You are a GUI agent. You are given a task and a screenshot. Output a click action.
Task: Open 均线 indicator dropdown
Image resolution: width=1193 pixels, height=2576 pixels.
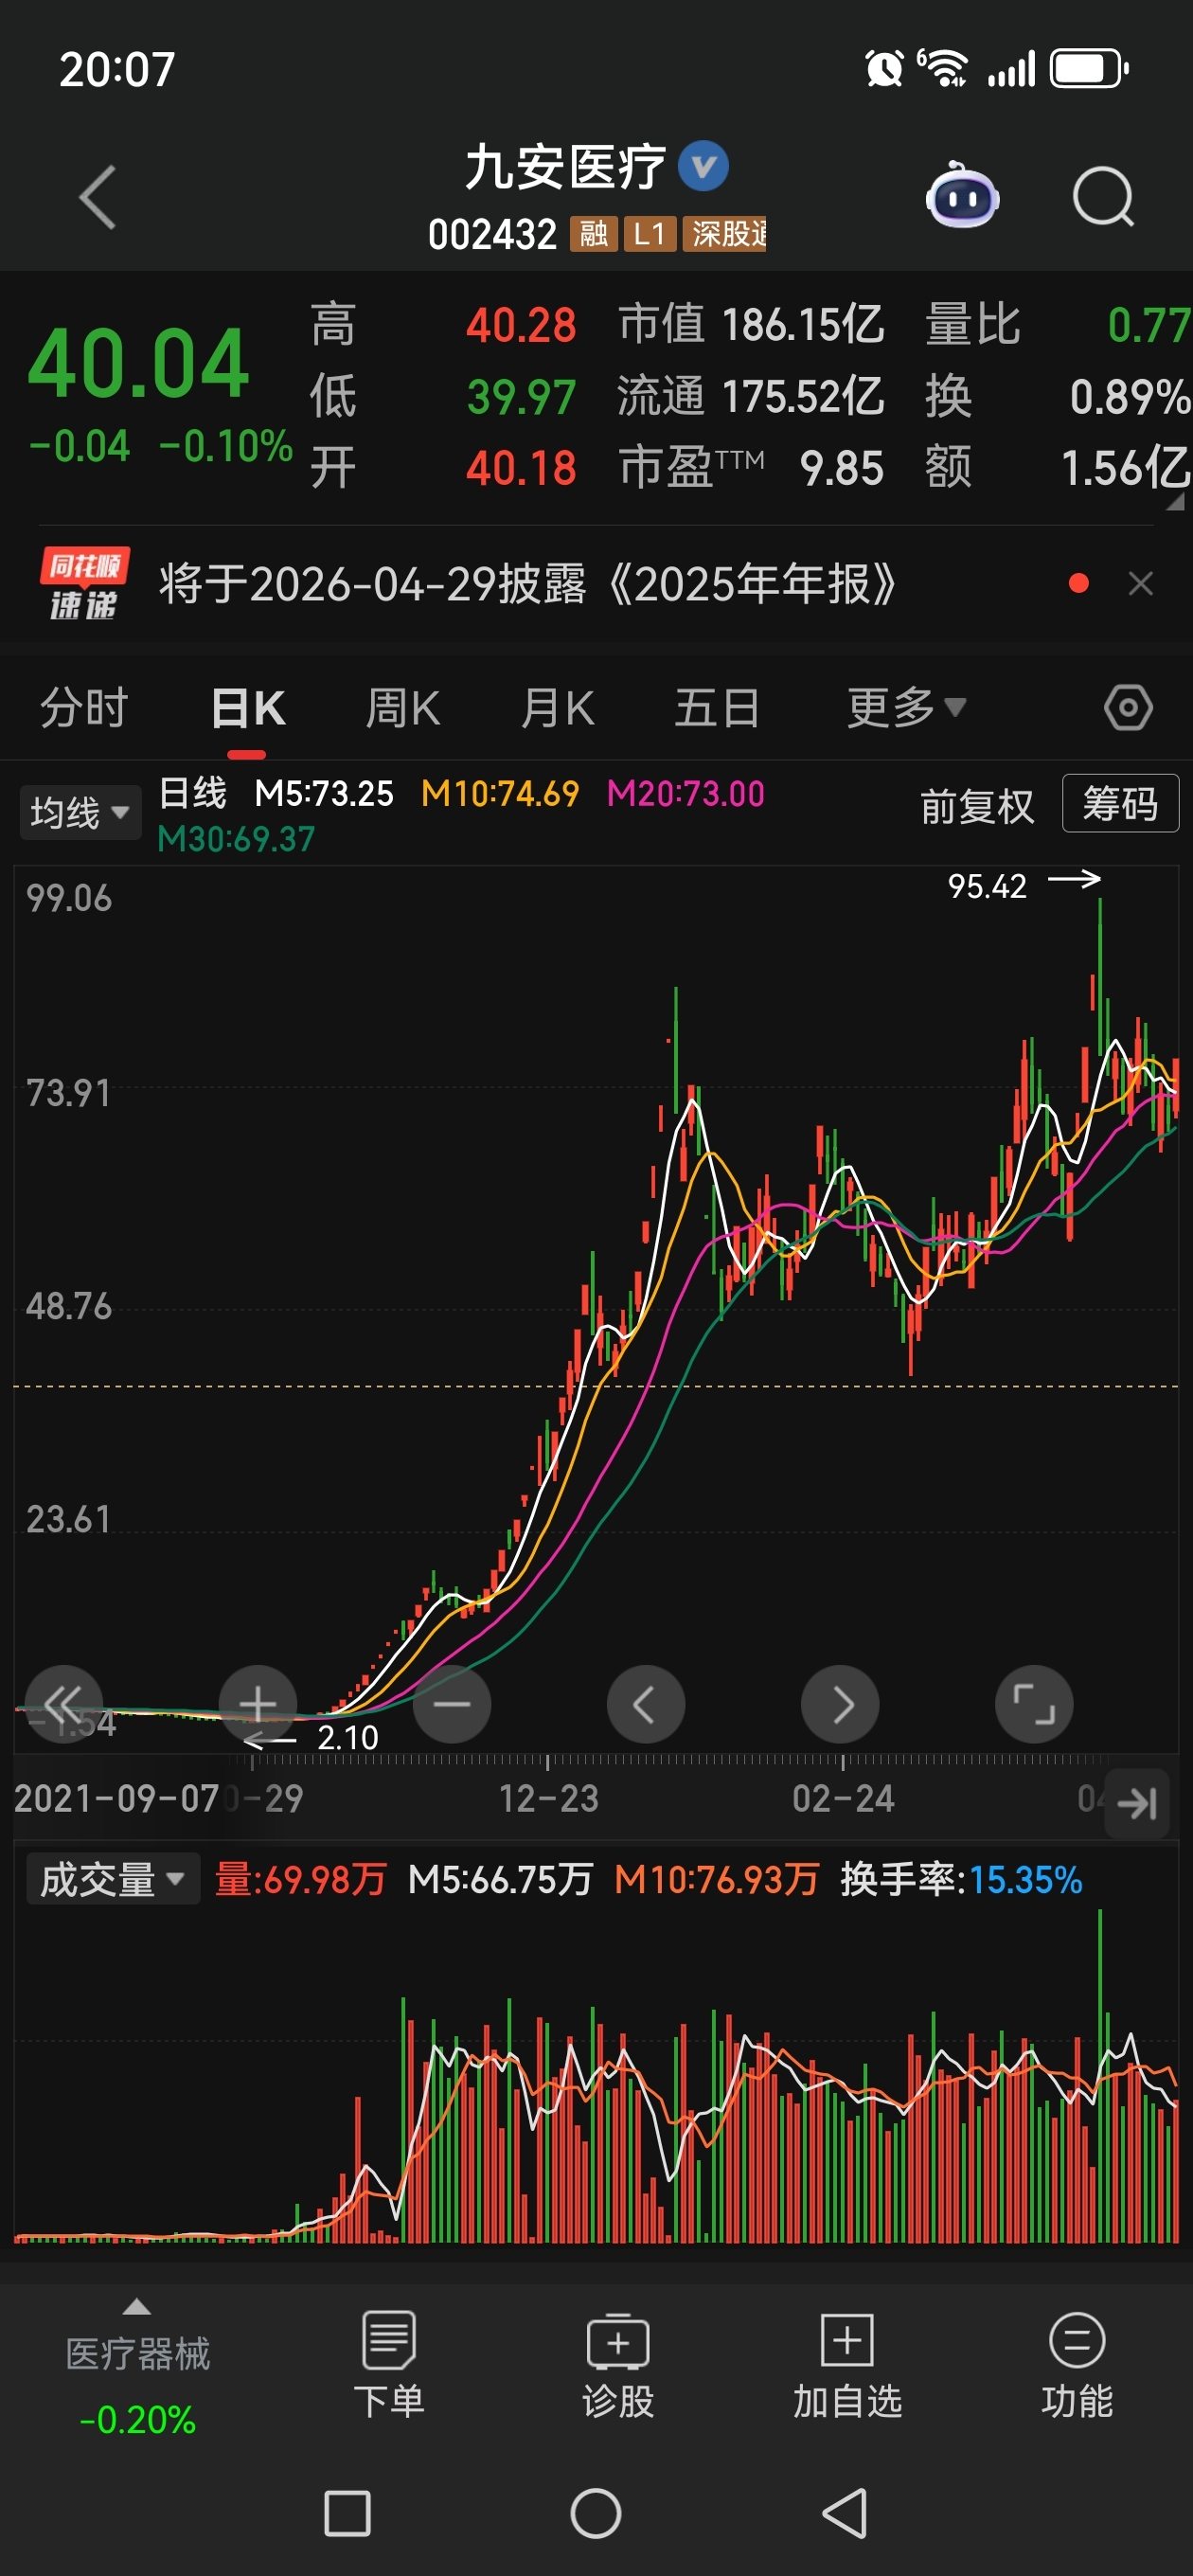80,812
